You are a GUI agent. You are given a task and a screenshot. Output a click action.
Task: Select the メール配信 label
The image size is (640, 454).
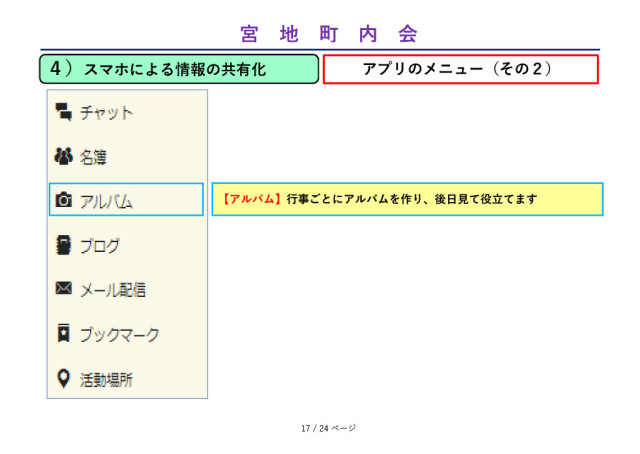point(113,290)
